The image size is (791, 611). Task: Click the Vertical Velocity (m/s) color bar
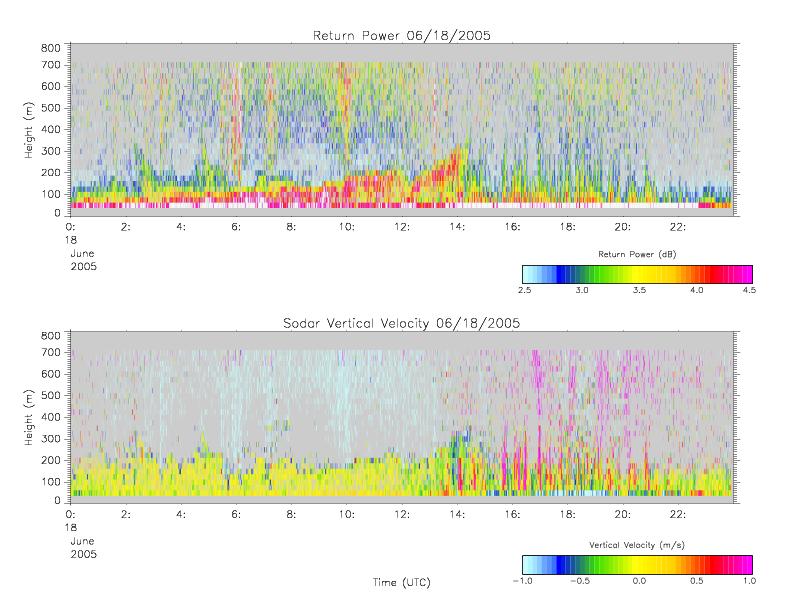[637, 565]
